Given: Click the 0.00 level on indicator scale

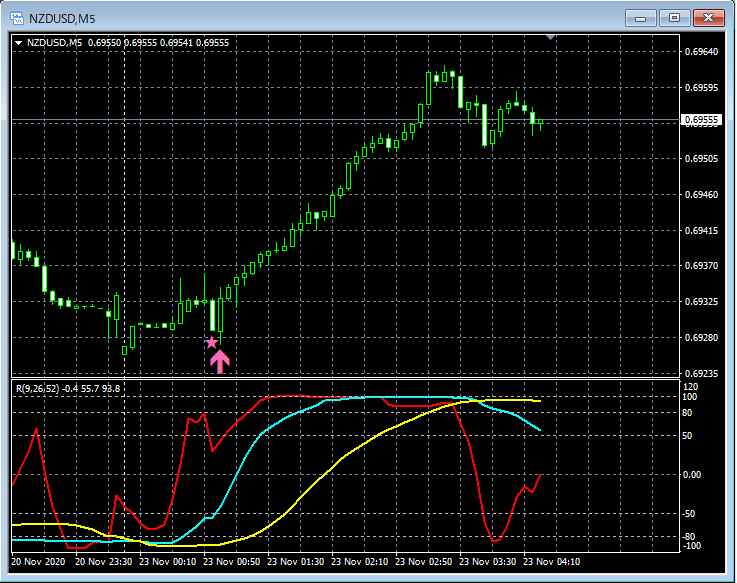Looking at the screenshot, I should (x=691, y=474).
